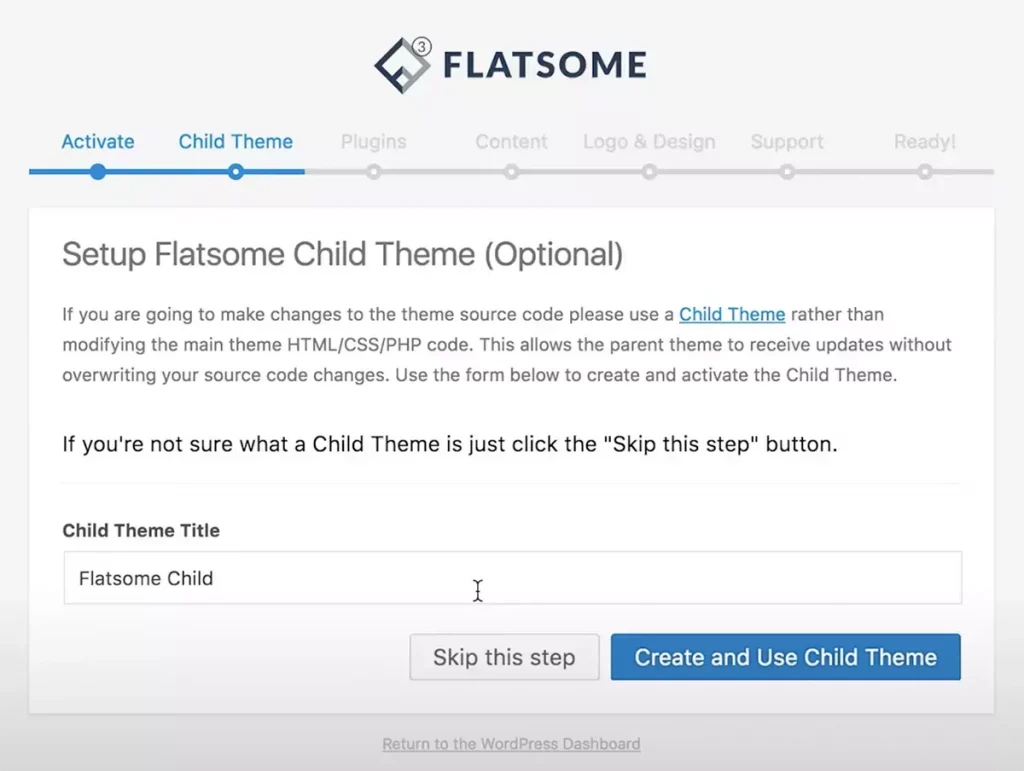
Task: Click the progress dot under Activate
Action: point(98,172)
